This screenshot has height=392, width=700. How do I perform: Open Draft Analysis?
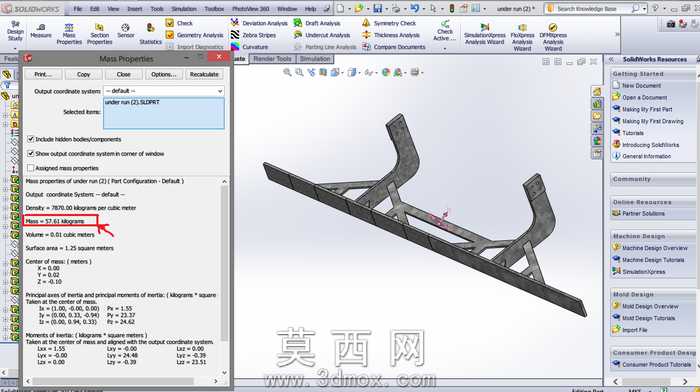point(317,23)
